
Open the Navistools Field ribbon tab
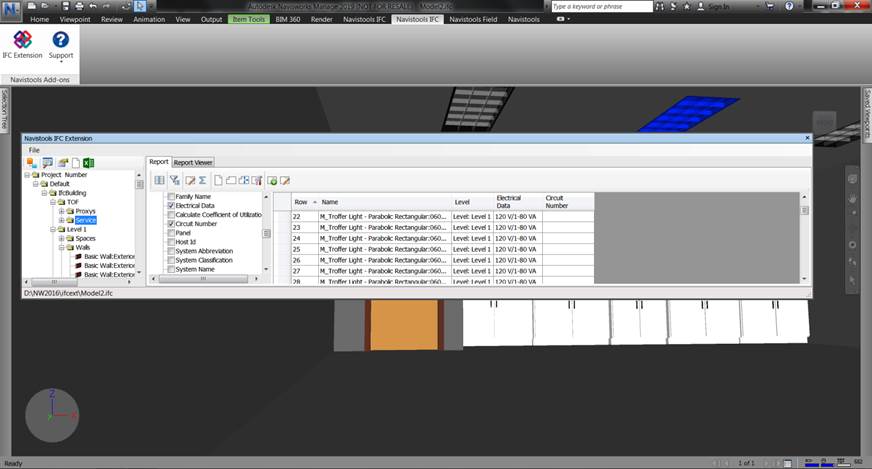[x=473, y=19]
